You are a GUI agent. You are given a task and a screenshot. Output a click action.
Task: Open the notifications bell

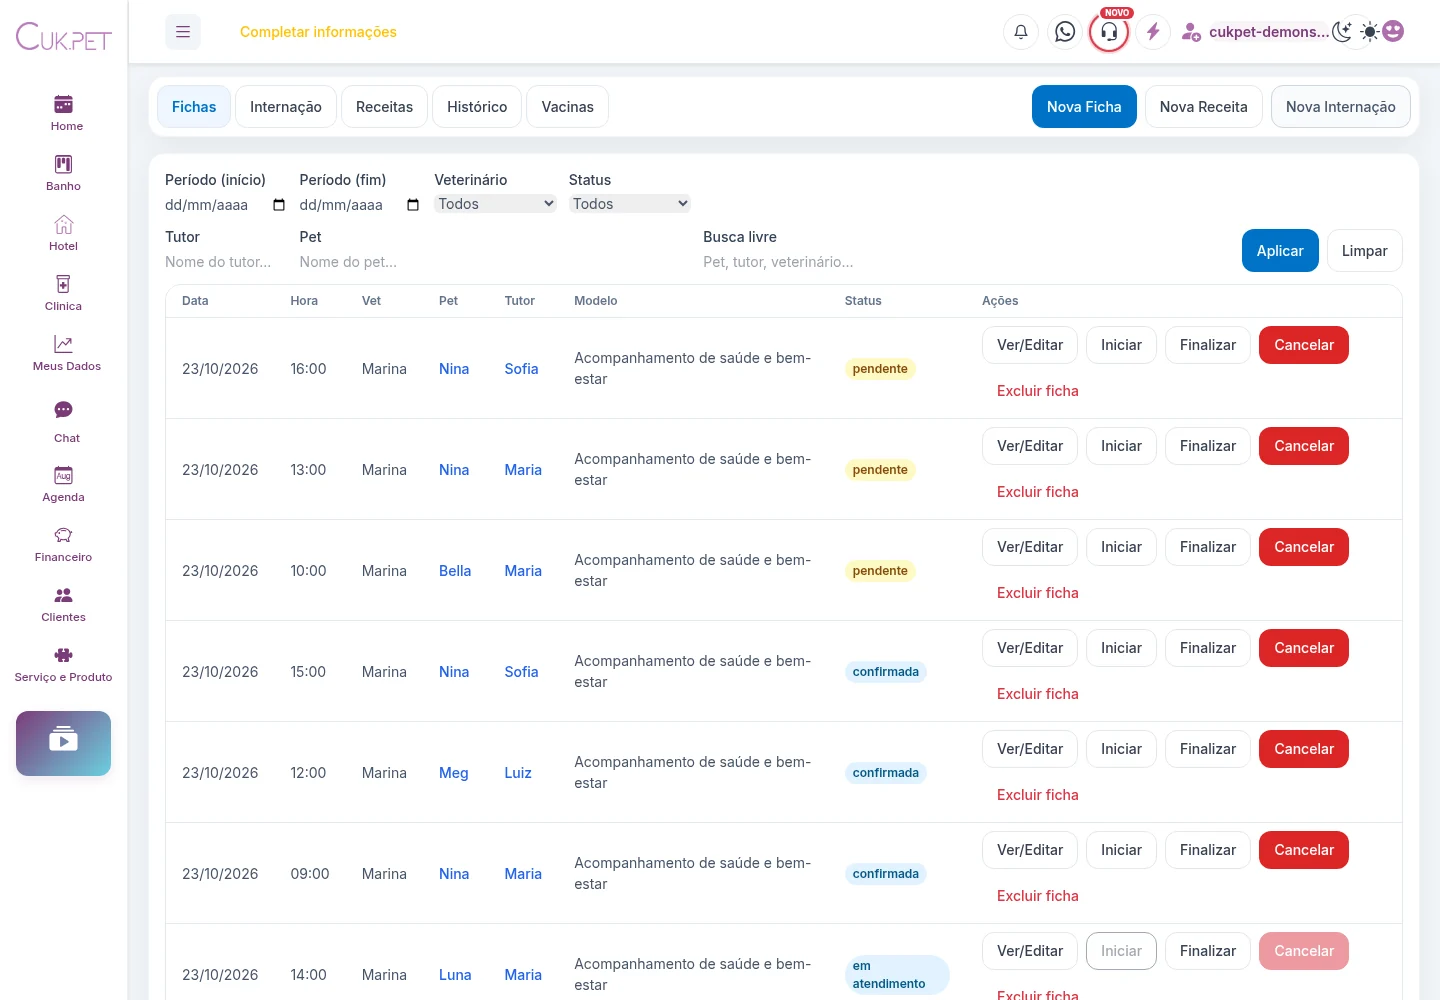1021,32
